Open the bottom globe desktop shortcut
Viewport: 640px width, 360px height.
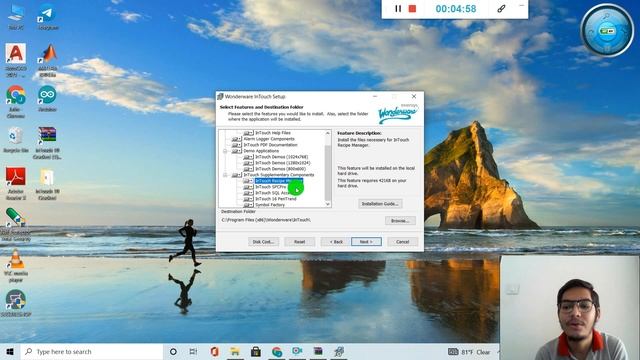(x=16, y=303)
